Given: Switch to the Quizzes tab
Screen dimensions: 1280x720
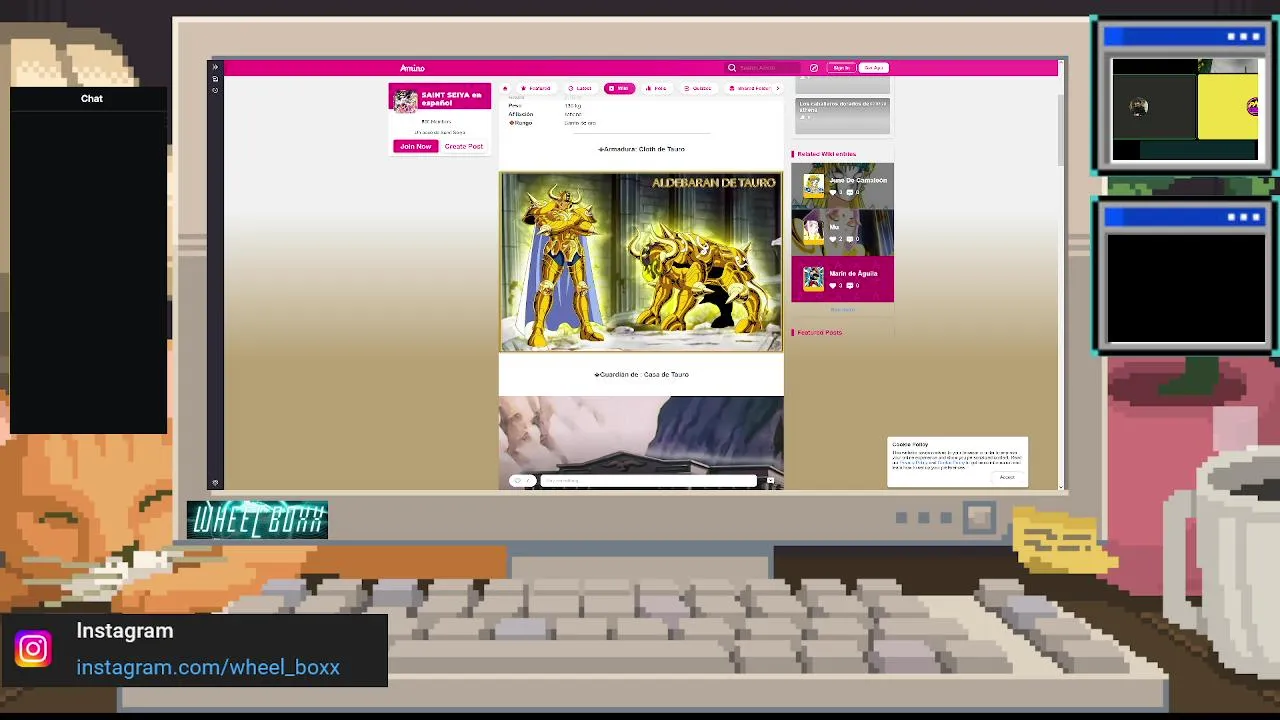Looking at the screenshot, I should [698, 88].
